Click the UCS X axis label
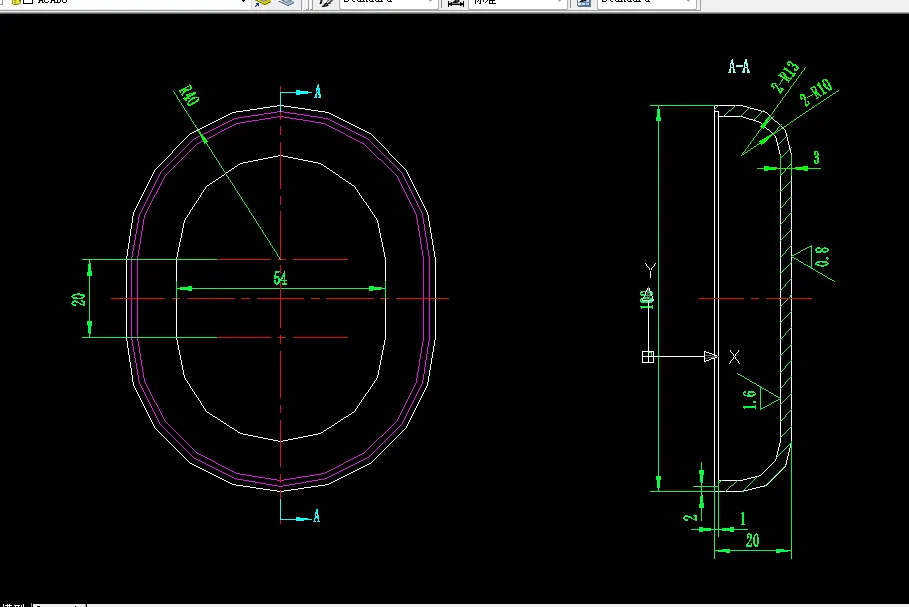The height and width of the screenshot is (607, 909). [735, 357]
